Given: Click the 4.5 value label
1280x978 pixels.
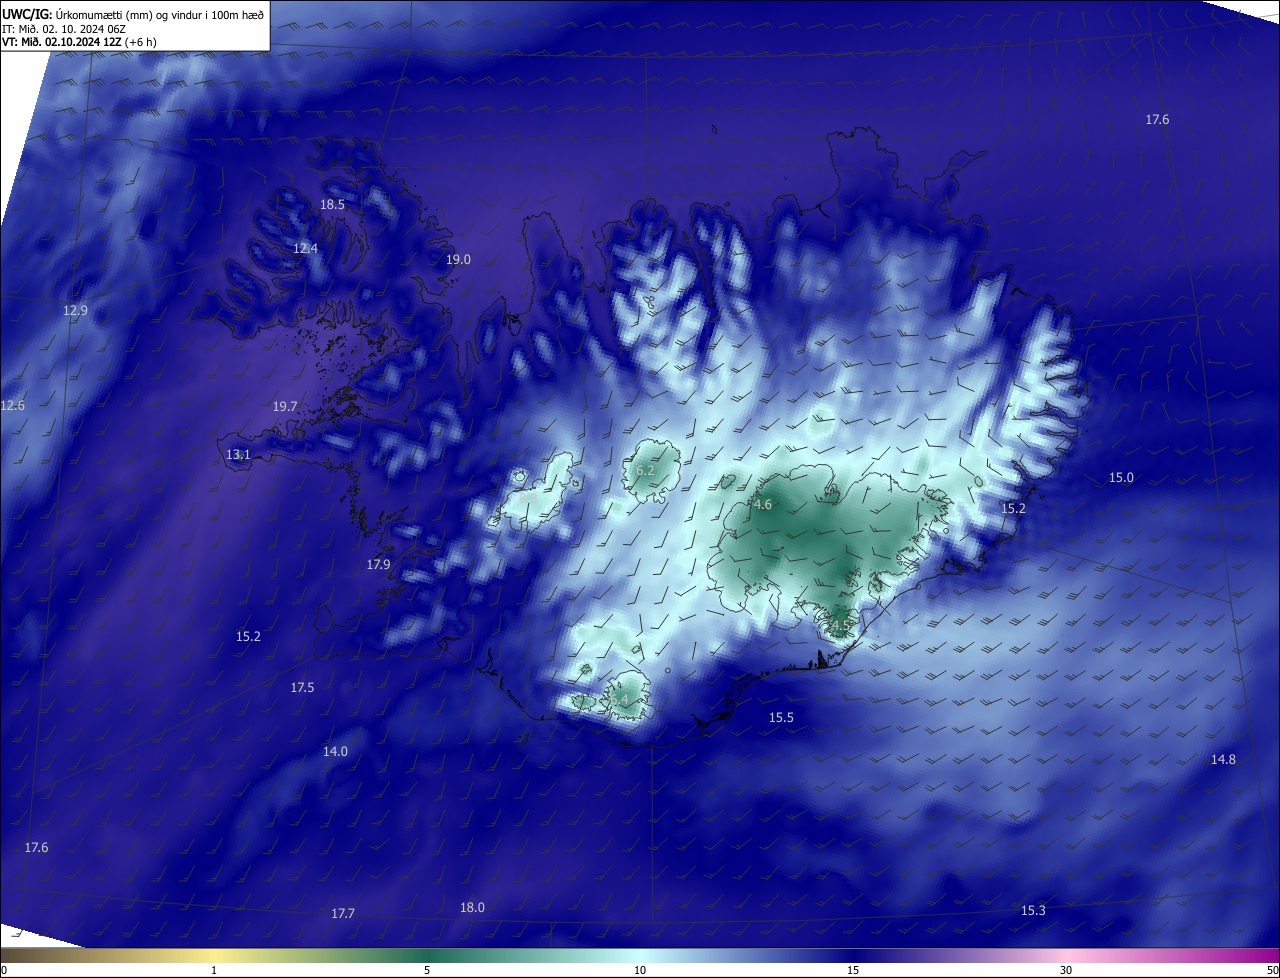Looking at the screenshot, I should pyautogui.click(x=840, y=626).
